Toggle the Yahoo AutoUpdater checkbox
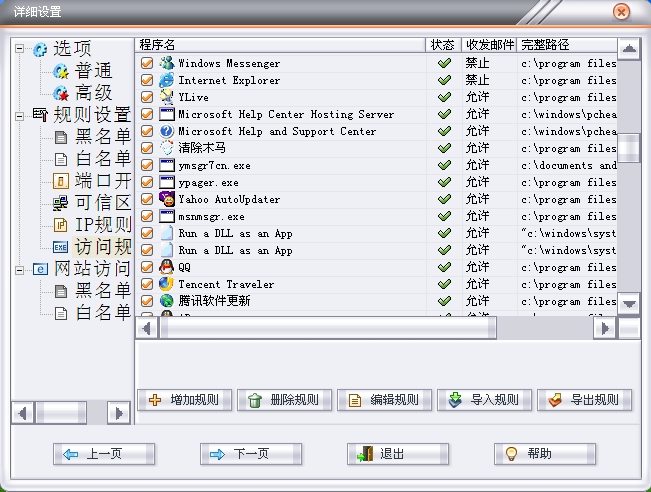 tap(147, 199)
